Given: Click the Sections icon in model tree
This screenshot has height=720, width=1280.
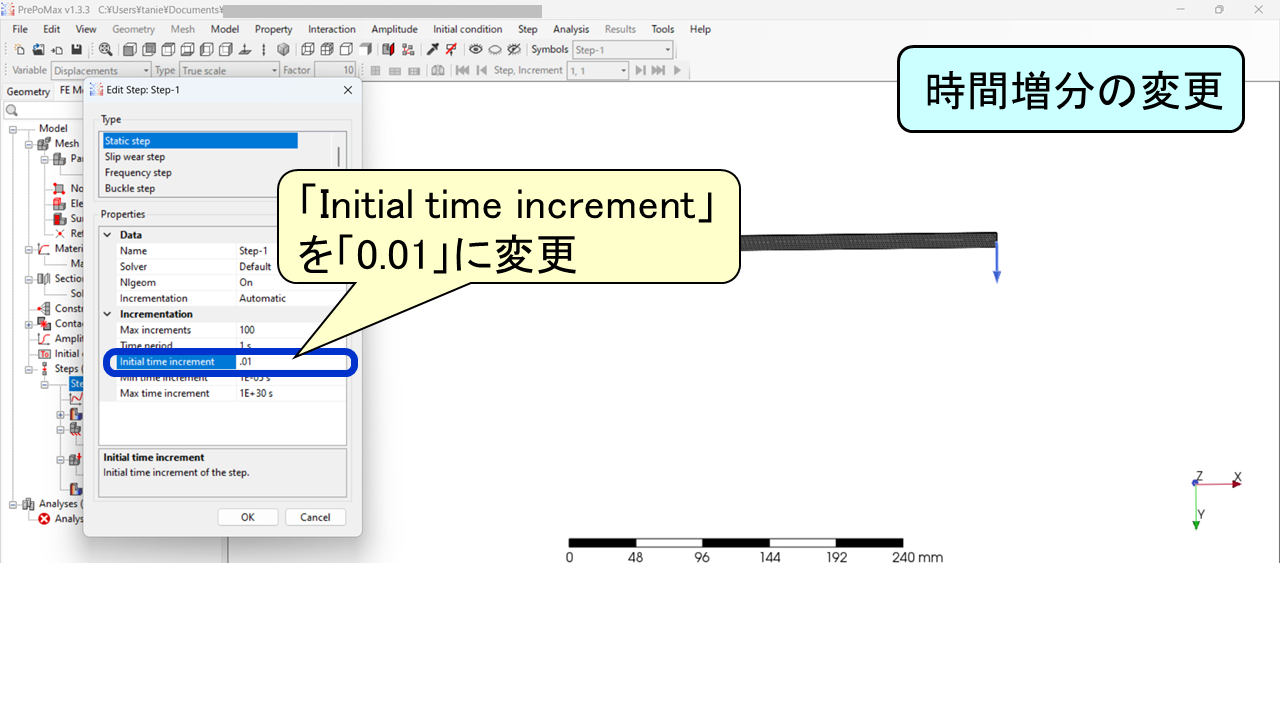Looking at the screenshot, I should [43, 278].
